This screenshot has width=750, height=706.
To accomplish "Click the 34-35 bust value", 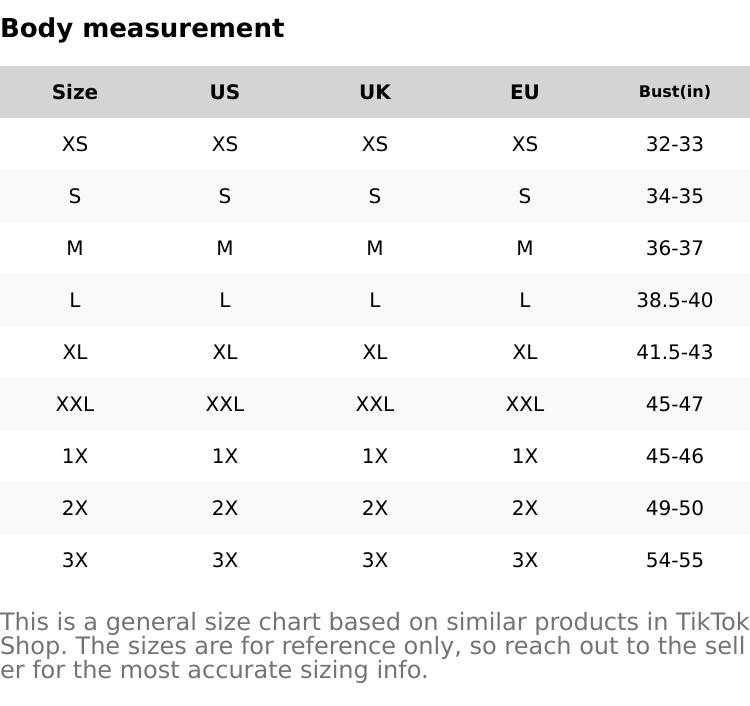I will click(675, 196).
